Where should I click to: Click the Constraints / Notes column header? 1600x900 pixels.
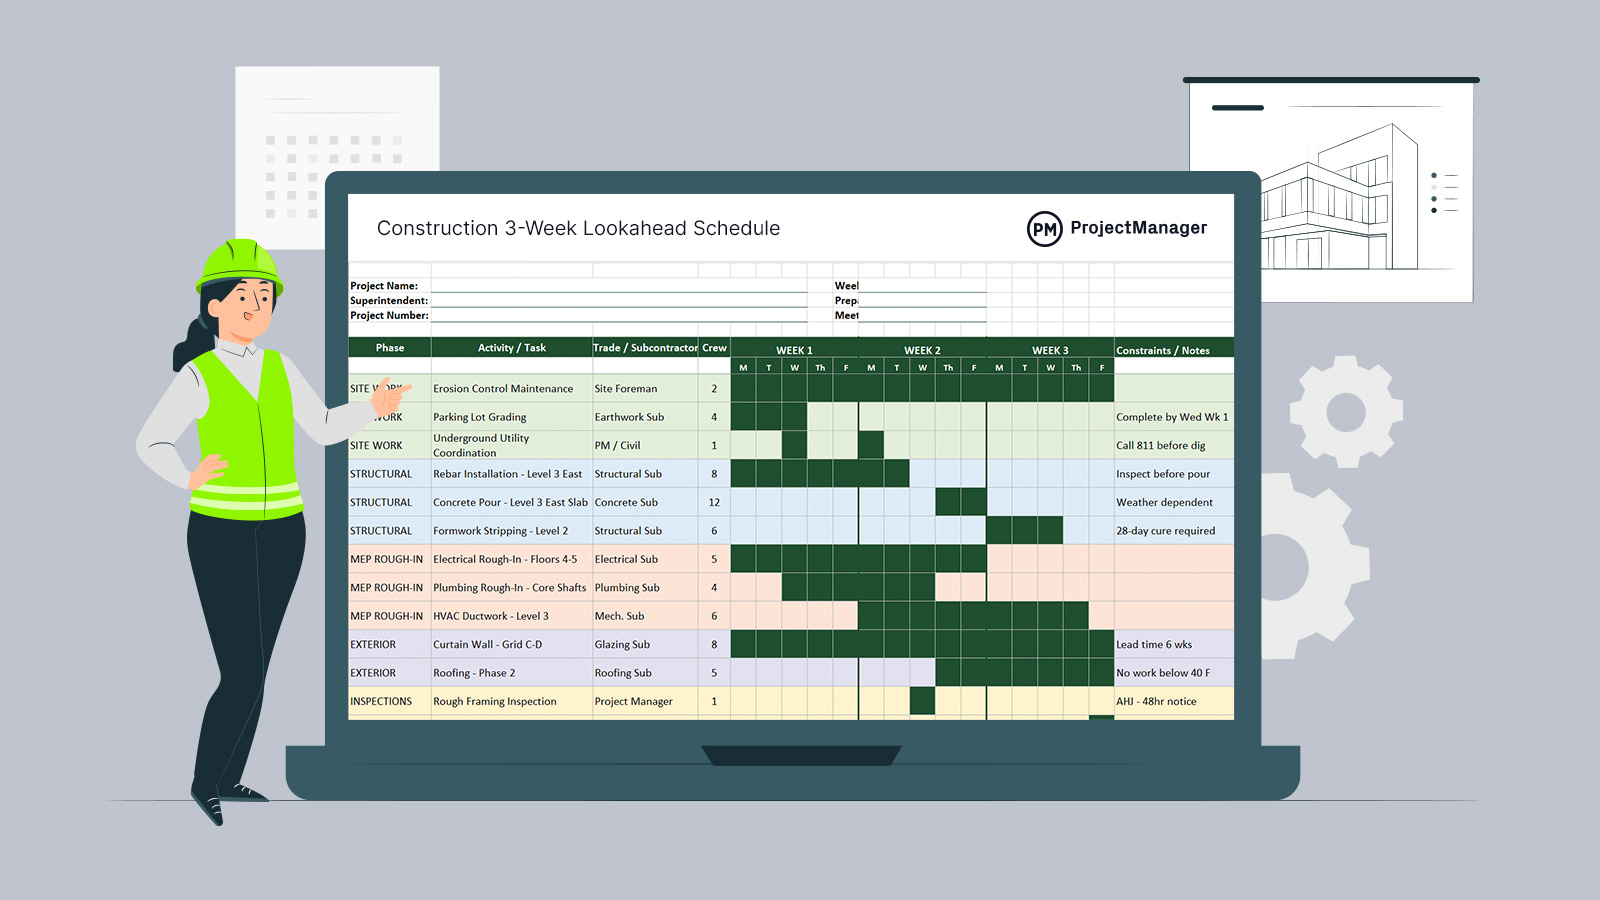1174,350
